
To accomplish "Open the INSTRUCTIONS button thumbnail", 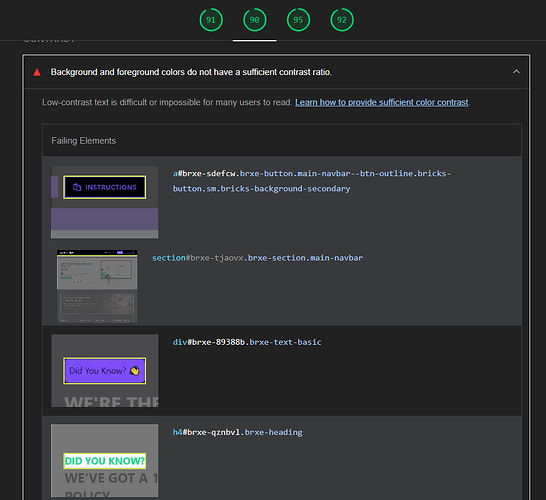I will [x=104, y=202].
